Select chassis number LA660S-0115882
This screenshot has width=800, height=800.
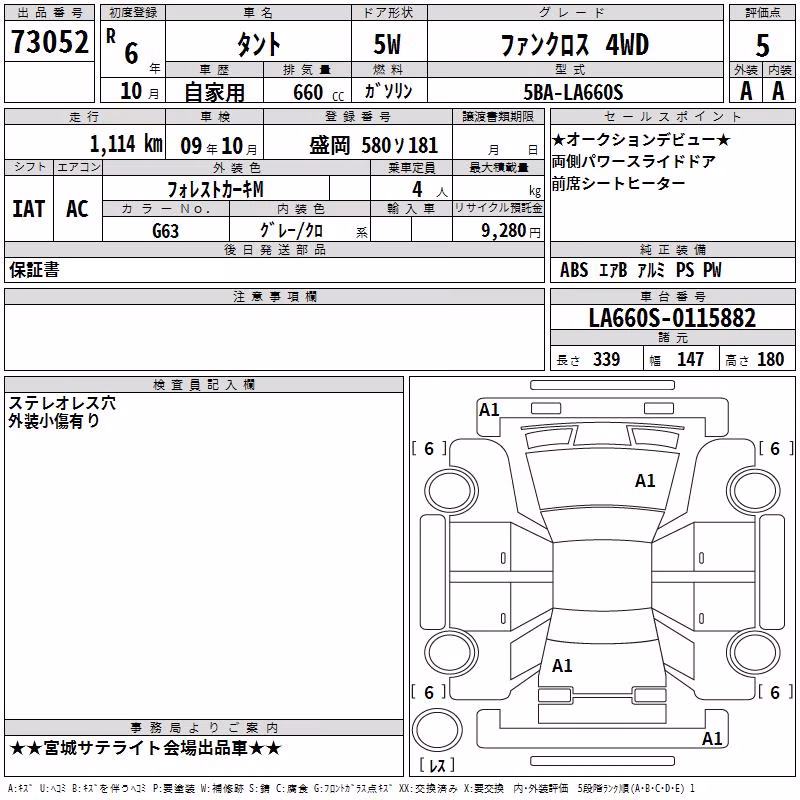672,318
